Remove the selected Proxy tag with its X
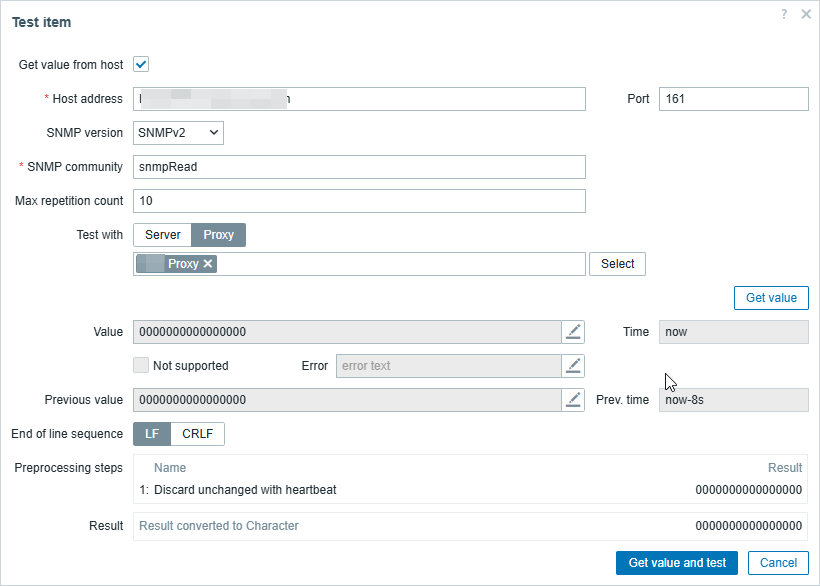This screenshot has height=586, width=820. [x=208, y=264]
